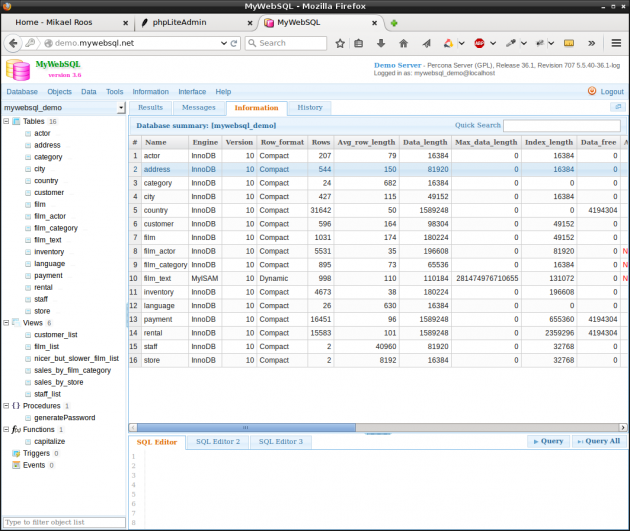Go to Firefox home page icon
The image size is (630, 531).
pyautogui.click(x=403, y=43)
